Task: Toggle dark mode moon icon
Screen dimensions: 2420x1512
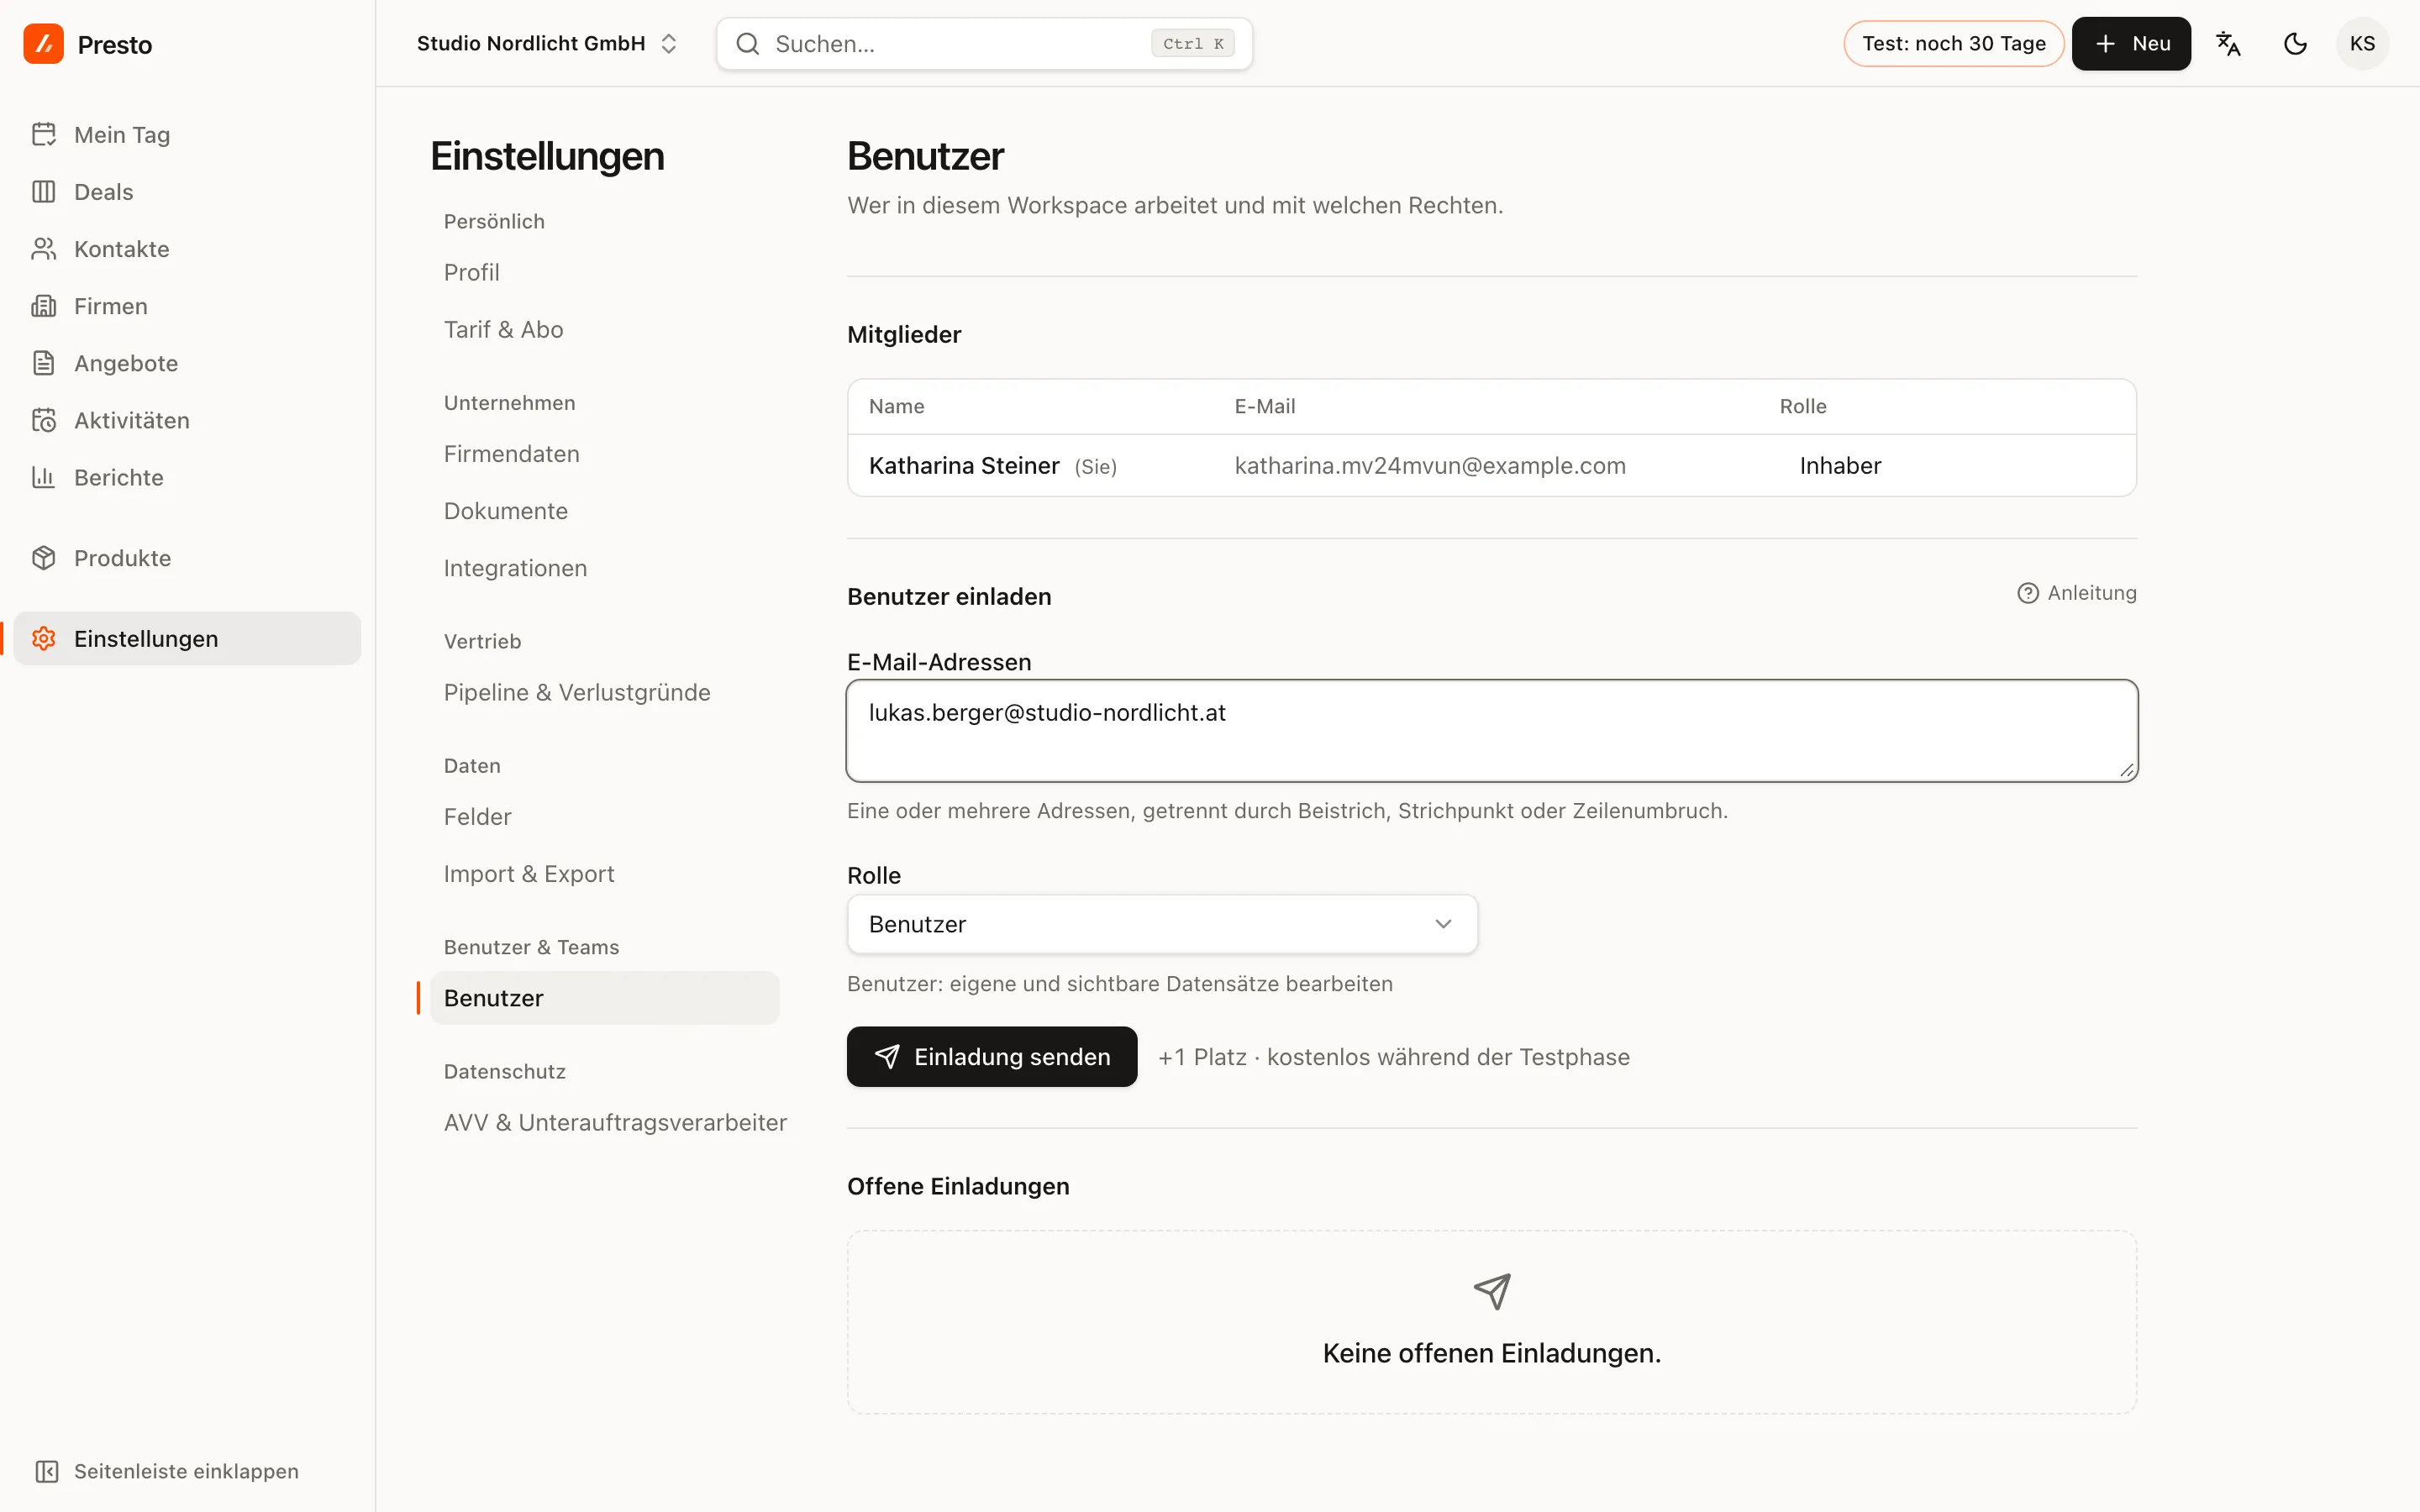Action: (2295, 44)
